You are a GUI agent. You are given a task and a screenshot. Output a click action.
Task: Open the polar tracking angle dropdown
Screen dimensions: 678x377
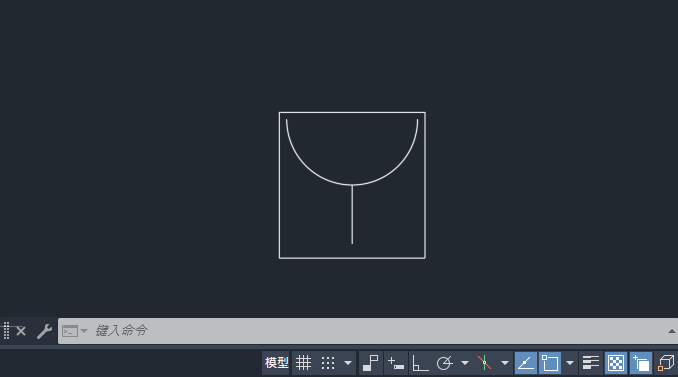point(465,363)
